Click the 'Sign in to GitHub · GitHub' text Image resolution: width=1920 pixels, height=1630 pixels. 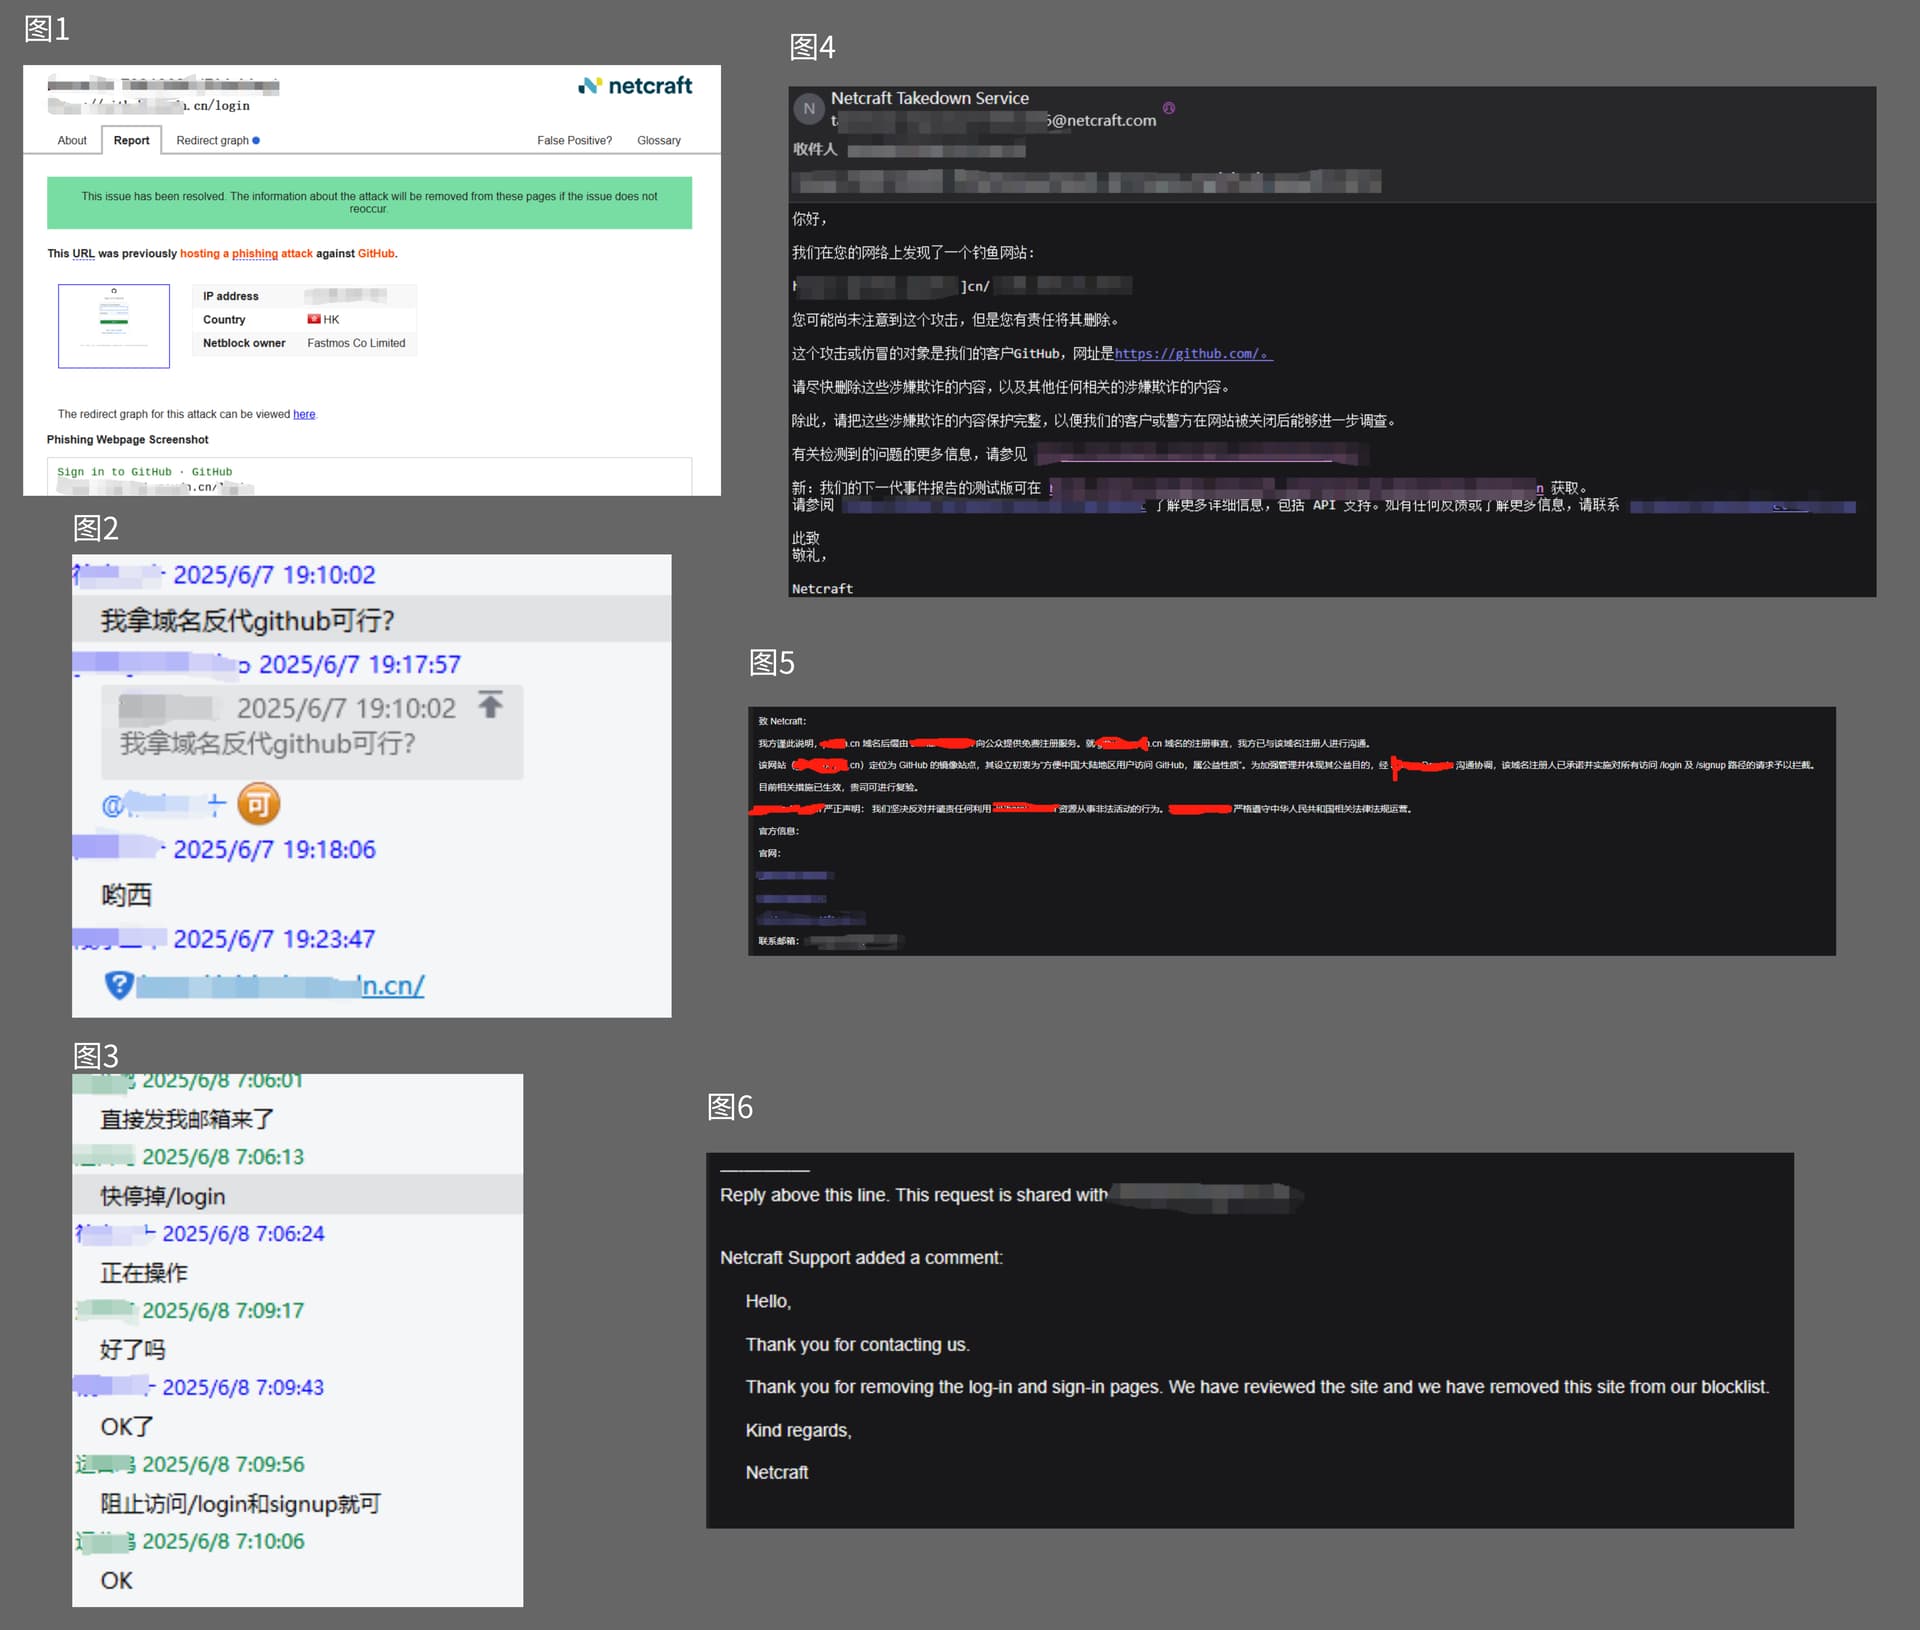coord(144,472)
